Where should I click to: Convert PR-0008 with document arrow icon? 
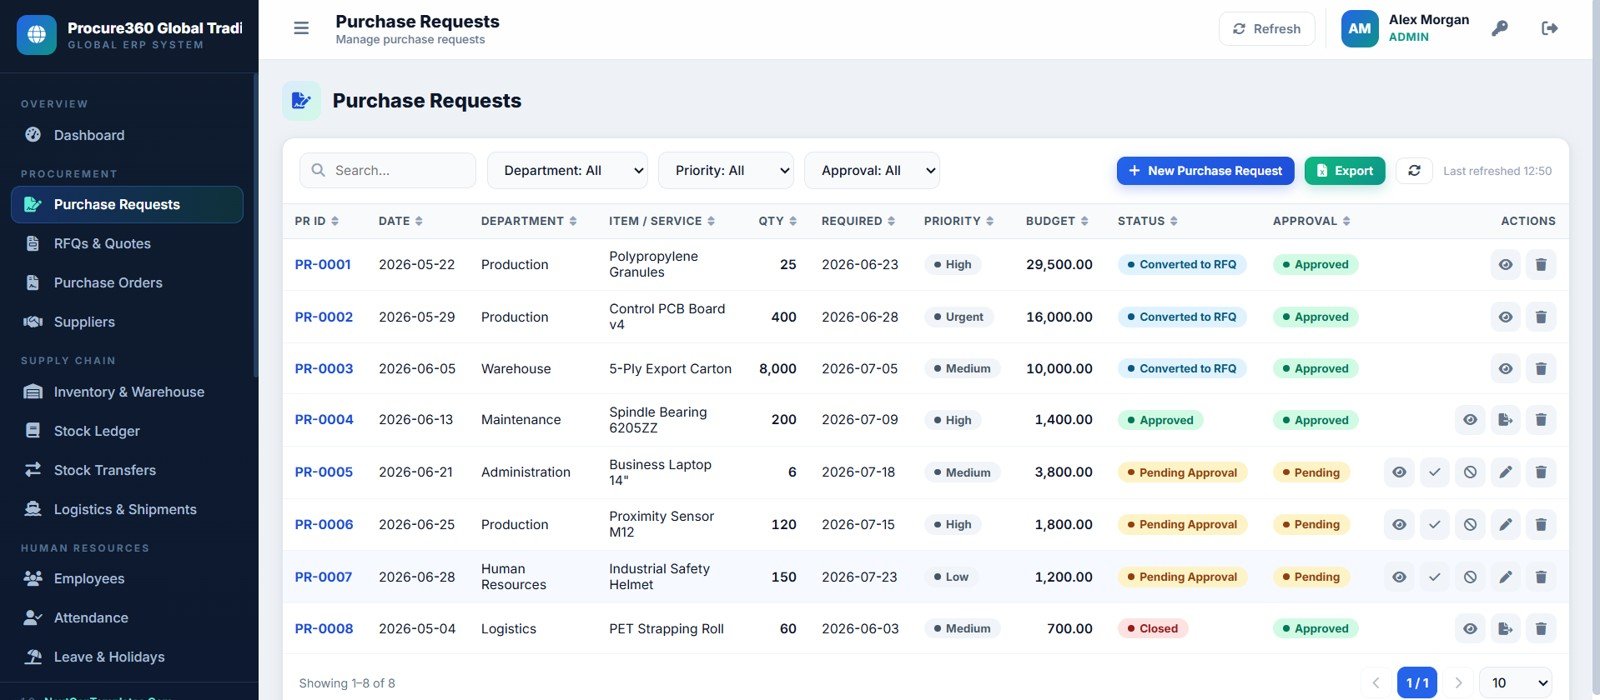[x=1505, y=629]
